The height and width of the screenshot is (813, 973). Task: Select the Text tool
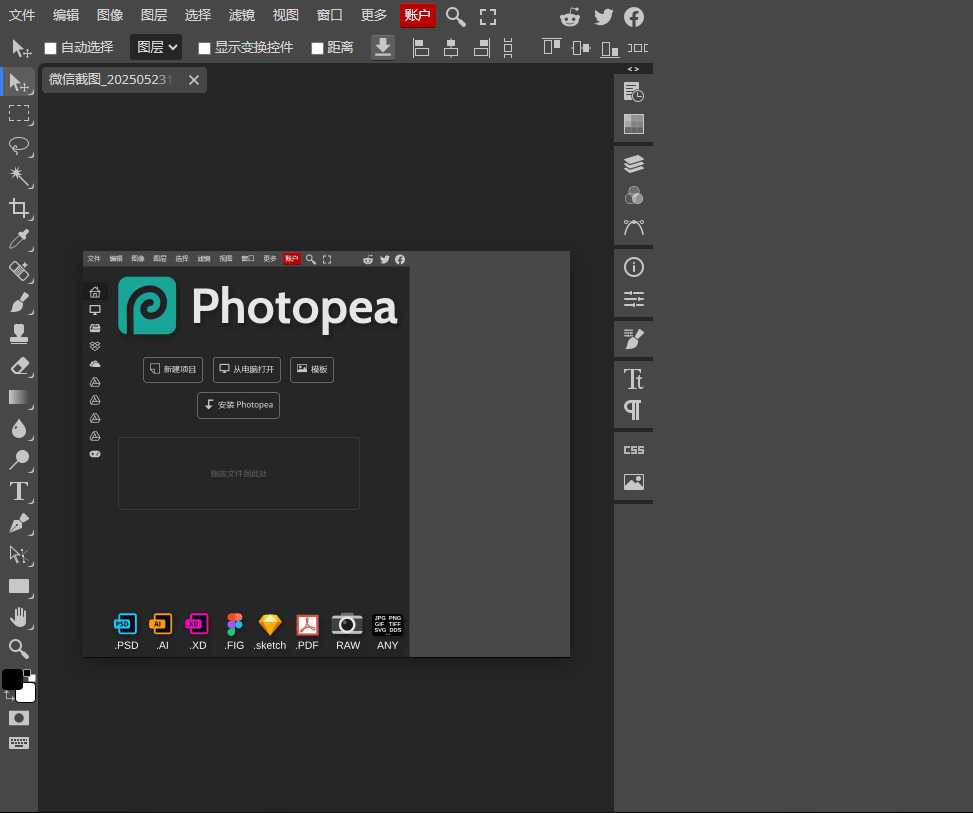click(19, 491)
